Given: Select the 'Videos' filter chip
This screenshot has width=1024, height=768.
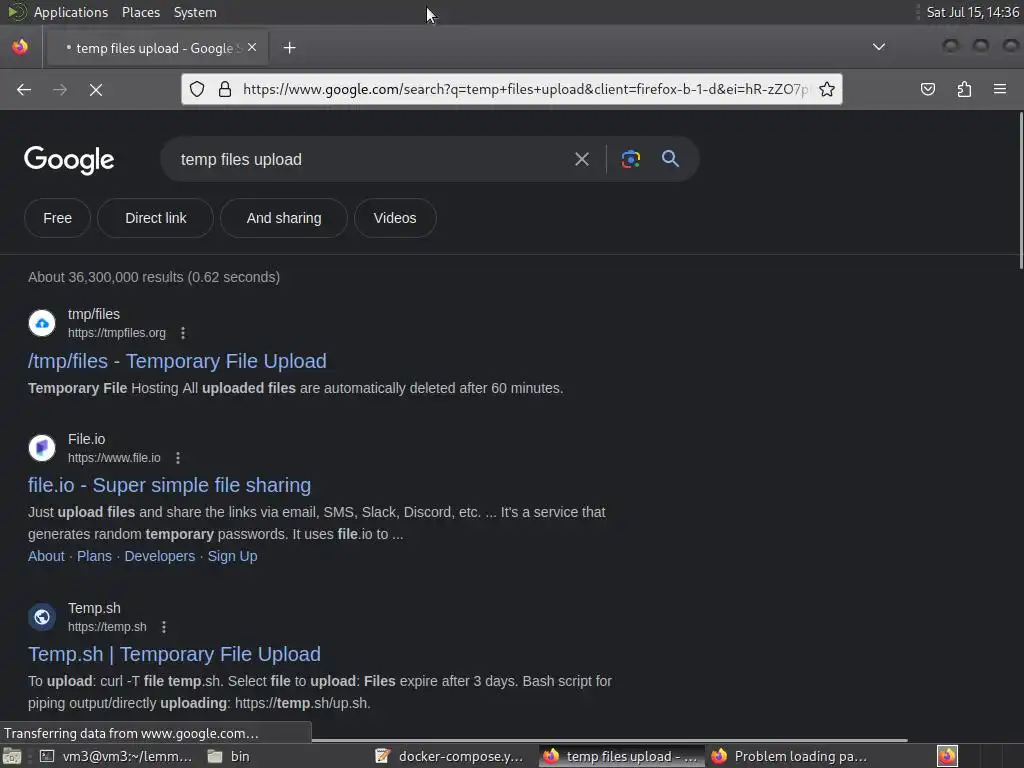Looking at the screenshot, I should pos(395,218).
